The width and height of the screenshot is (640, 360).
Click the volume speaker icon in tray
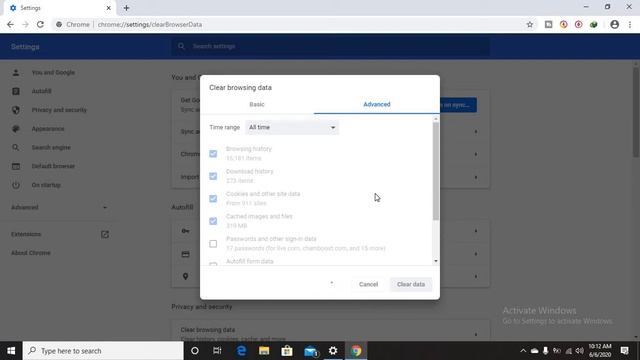(580, 351)
